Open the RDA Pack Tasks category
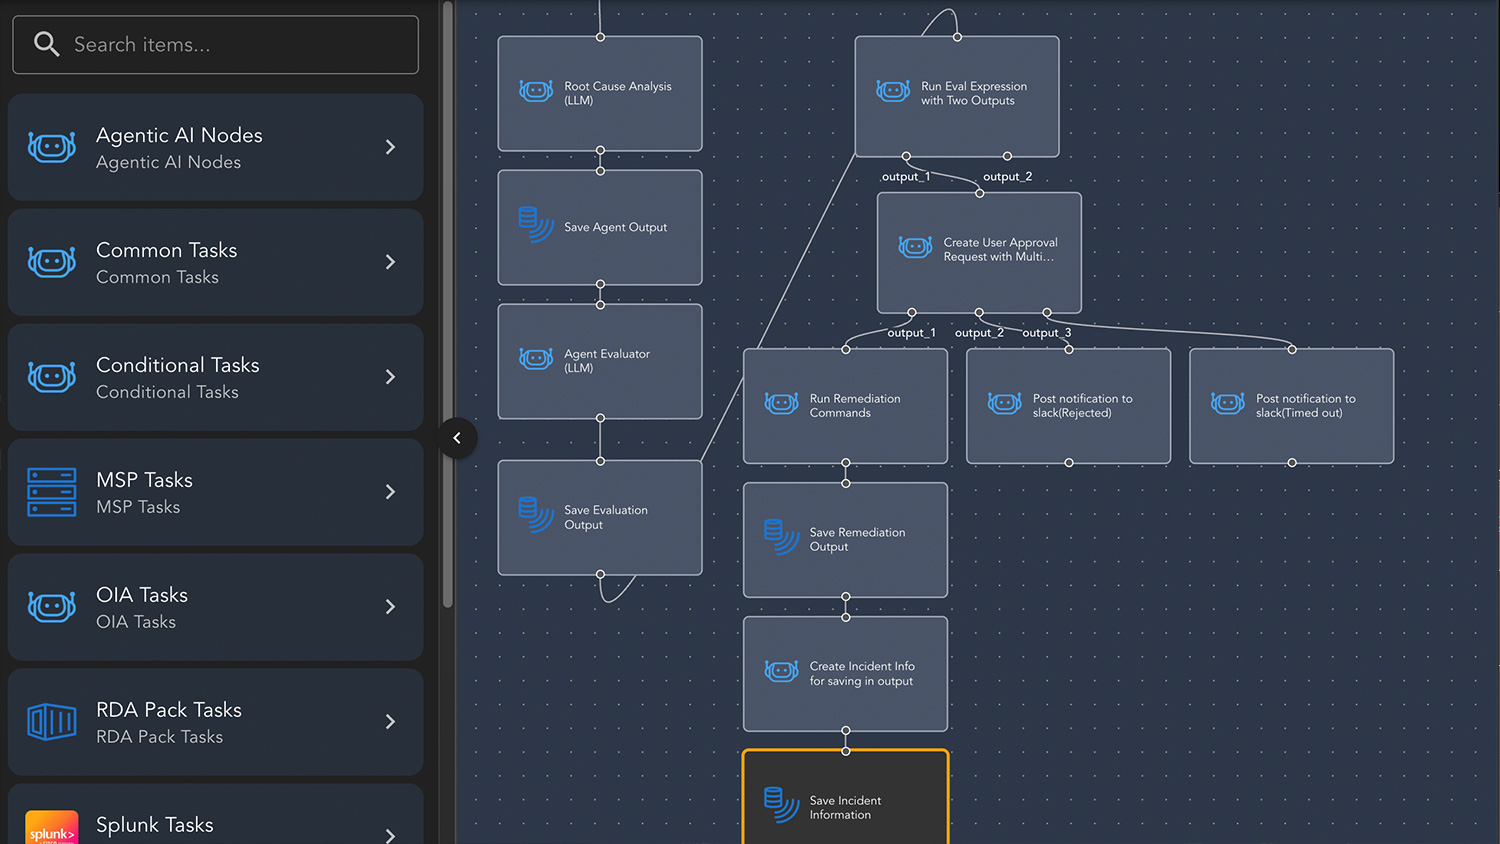1500x844 pixels. [x=215, y=721]
